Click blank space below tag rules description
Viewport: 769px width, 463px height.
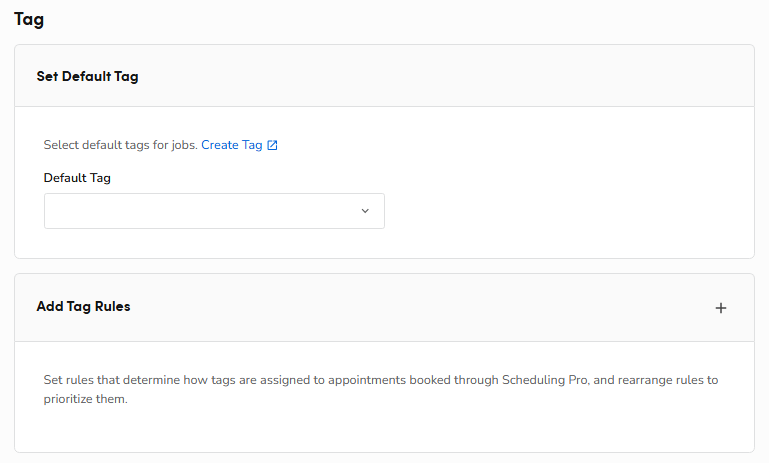[400, 430]
